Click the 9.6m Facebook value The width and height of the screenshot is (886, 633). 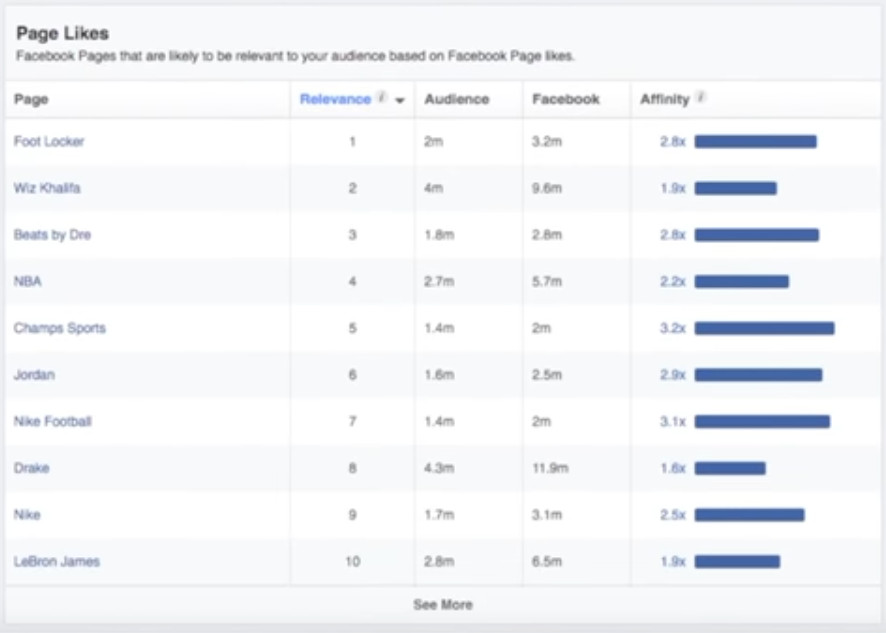point(546,188)
